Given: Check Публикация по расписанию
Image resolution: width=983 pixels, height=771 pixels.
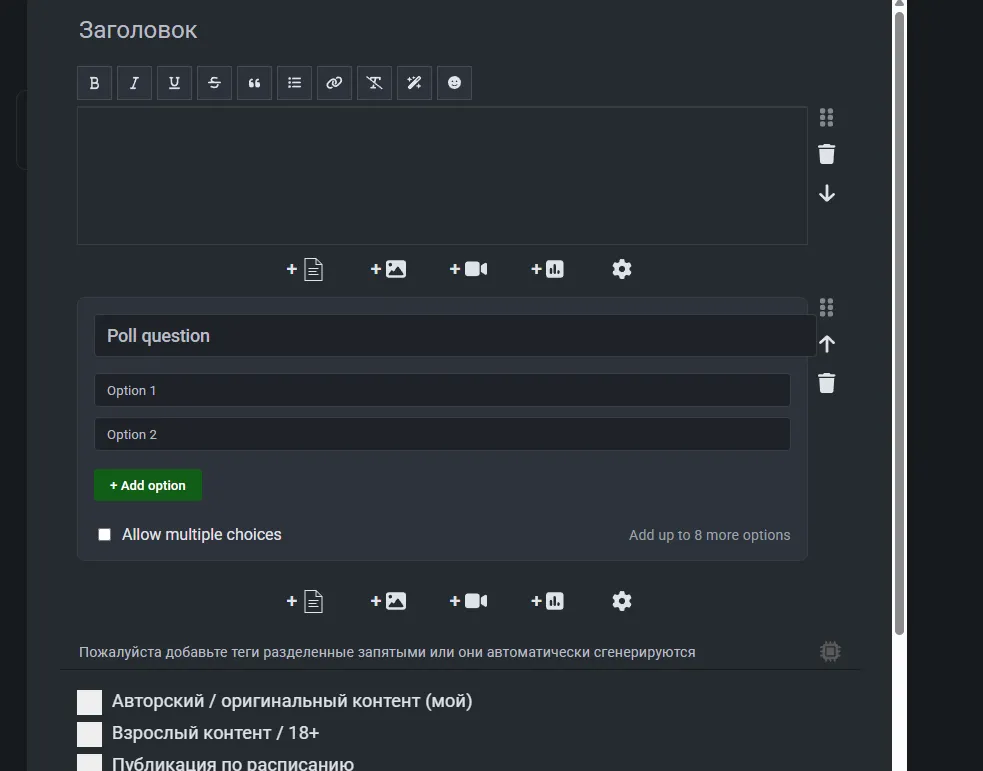Looking at the screenshot, I should (89, 763).
